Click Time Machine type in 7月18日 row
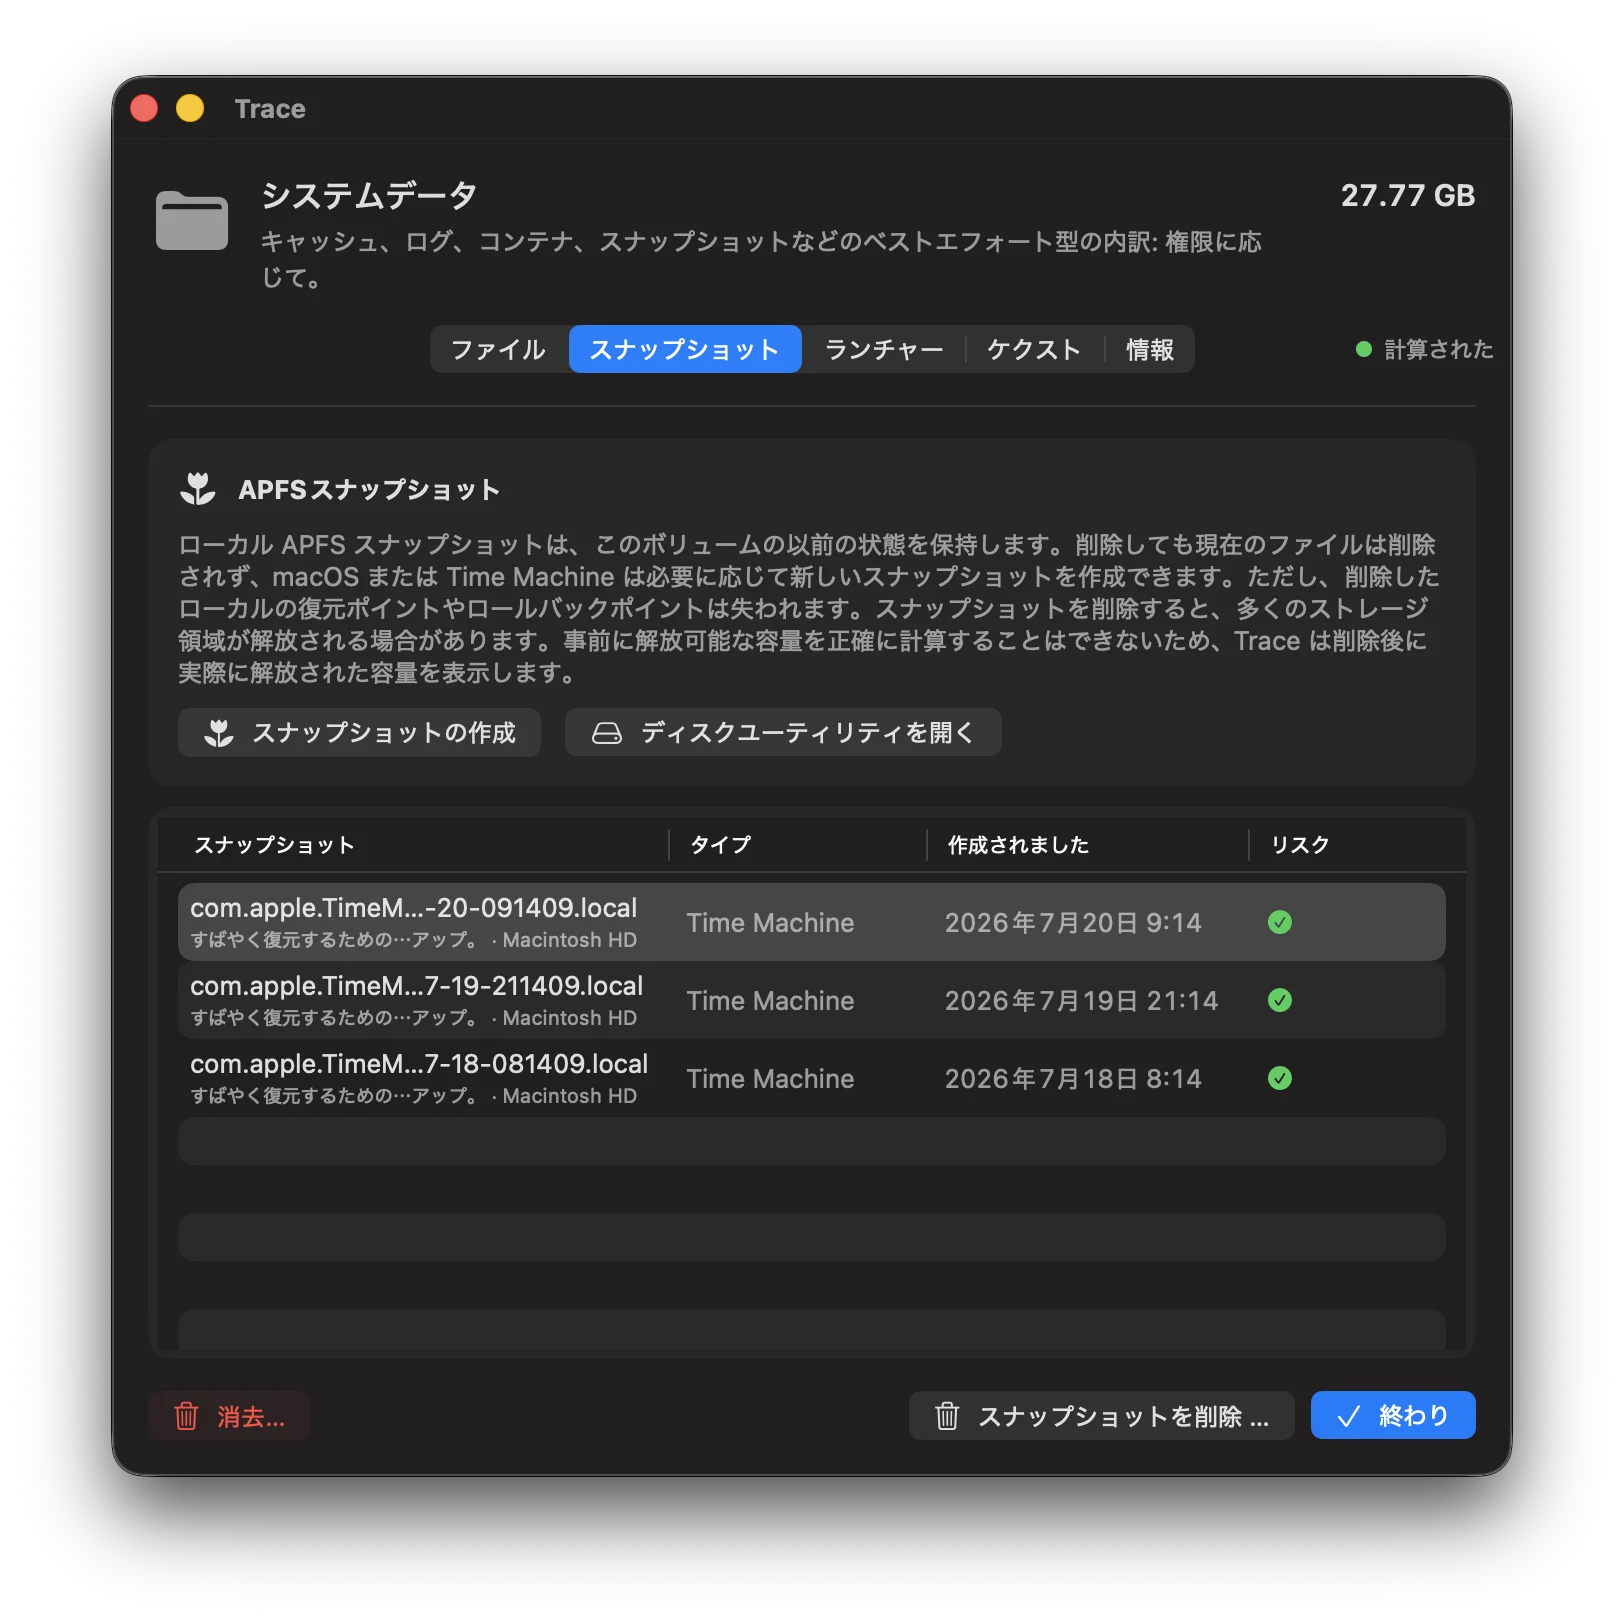Screen dimensions: 1624x1624 click(x=770, y=1079)
